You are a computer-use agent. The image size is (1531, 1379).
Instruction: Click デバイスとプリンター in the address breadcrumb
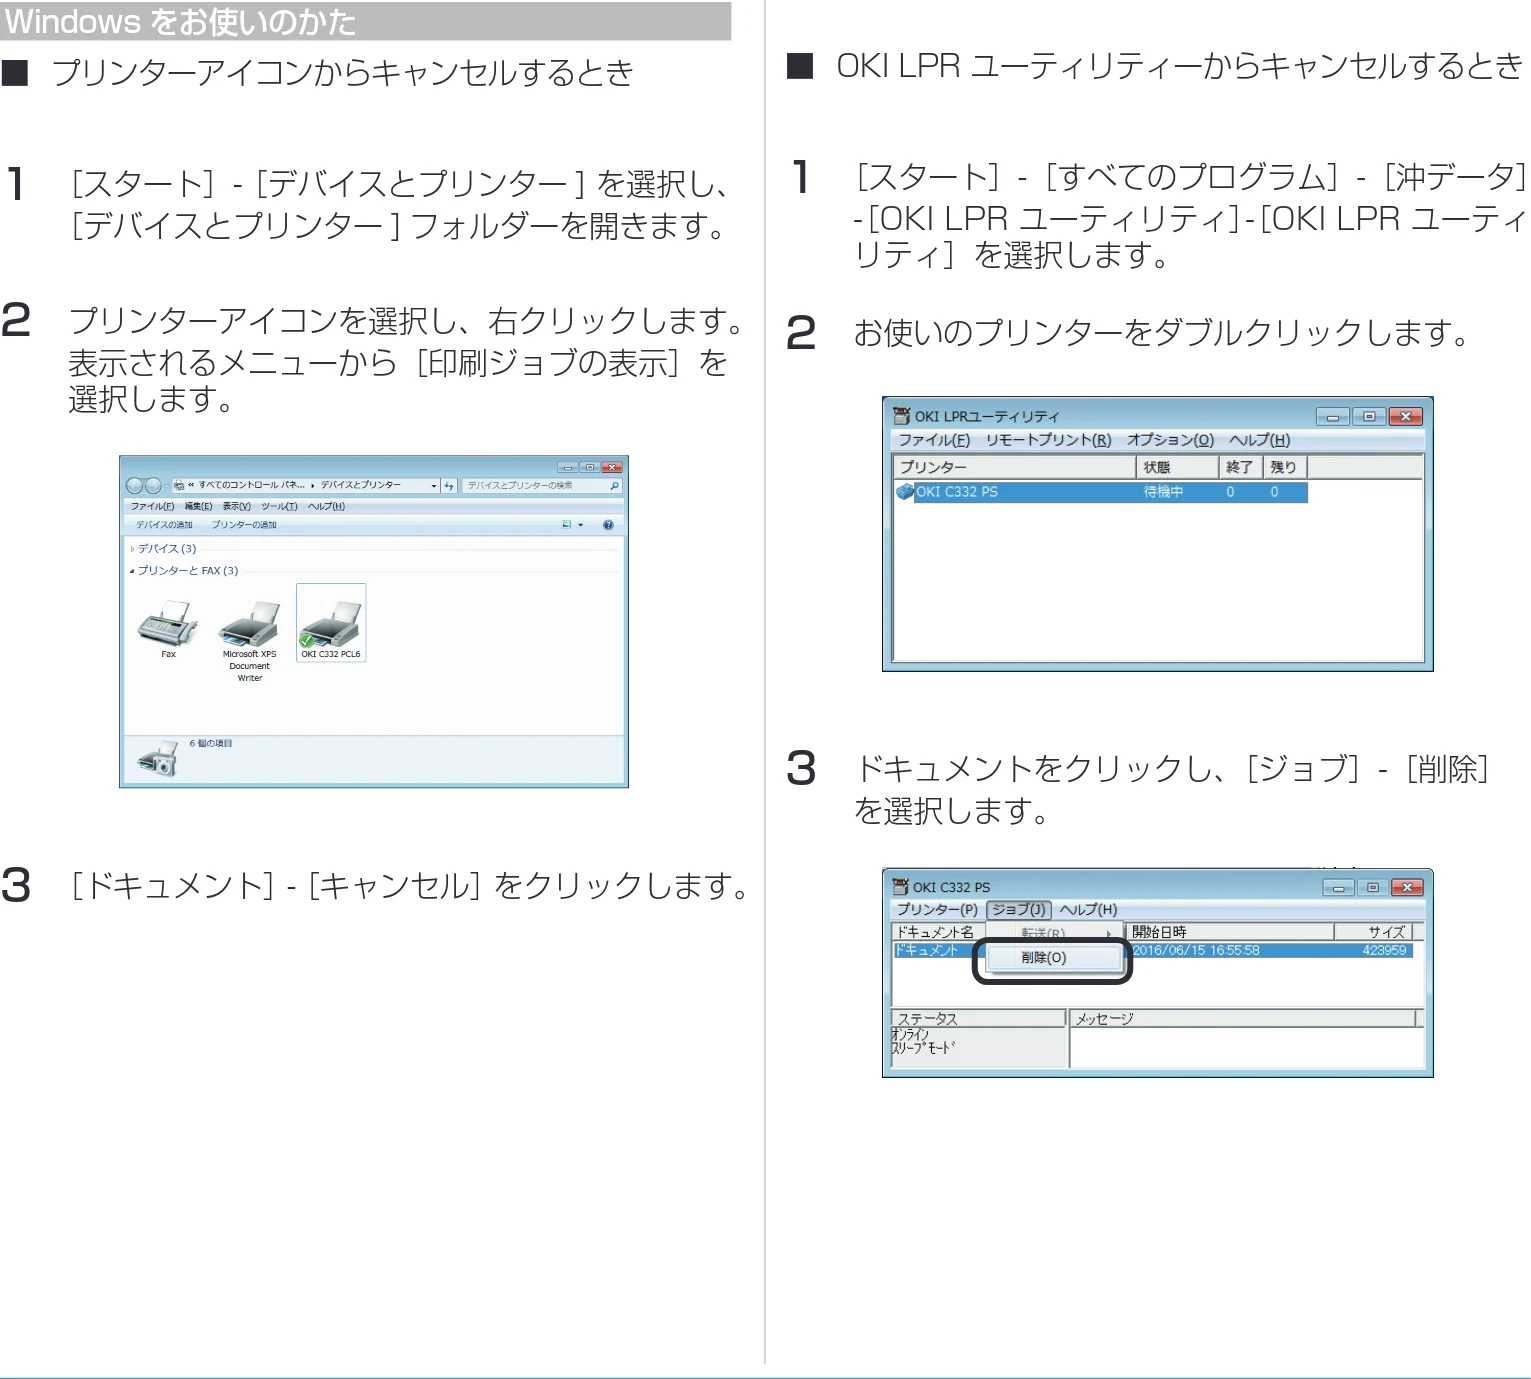pos(361,485)
